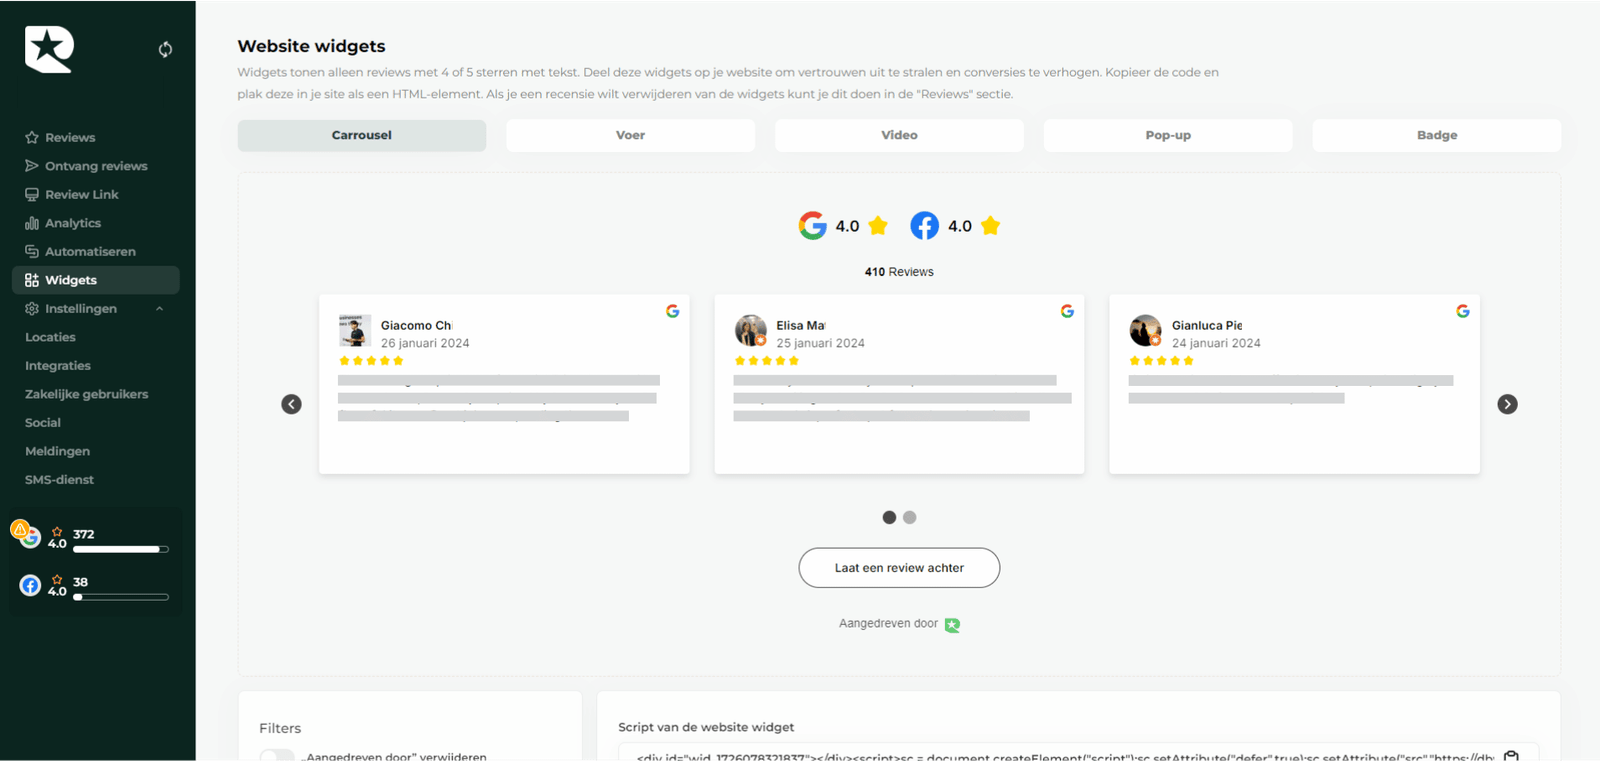Click the refresh sync icon in sidebar
1600x761 pixels.
(165, 49)
